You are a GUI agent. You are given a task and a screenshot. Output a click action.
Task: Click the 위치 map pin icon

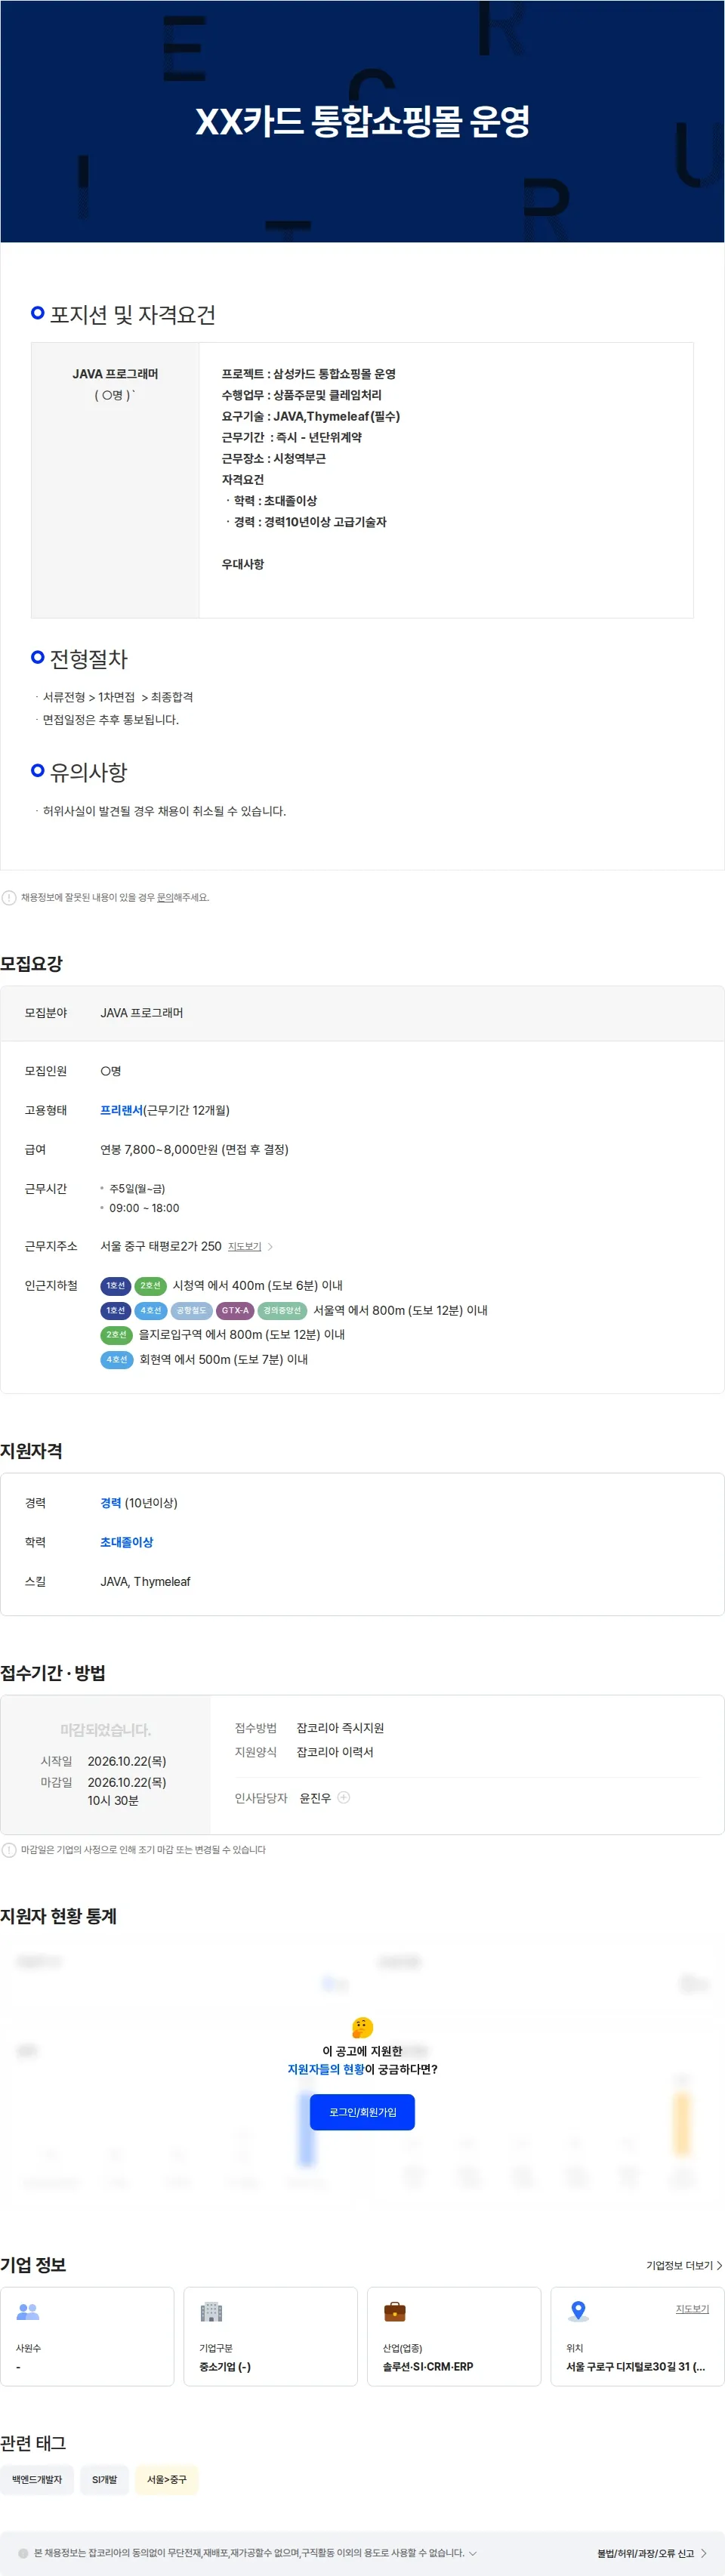point(578,2311)
